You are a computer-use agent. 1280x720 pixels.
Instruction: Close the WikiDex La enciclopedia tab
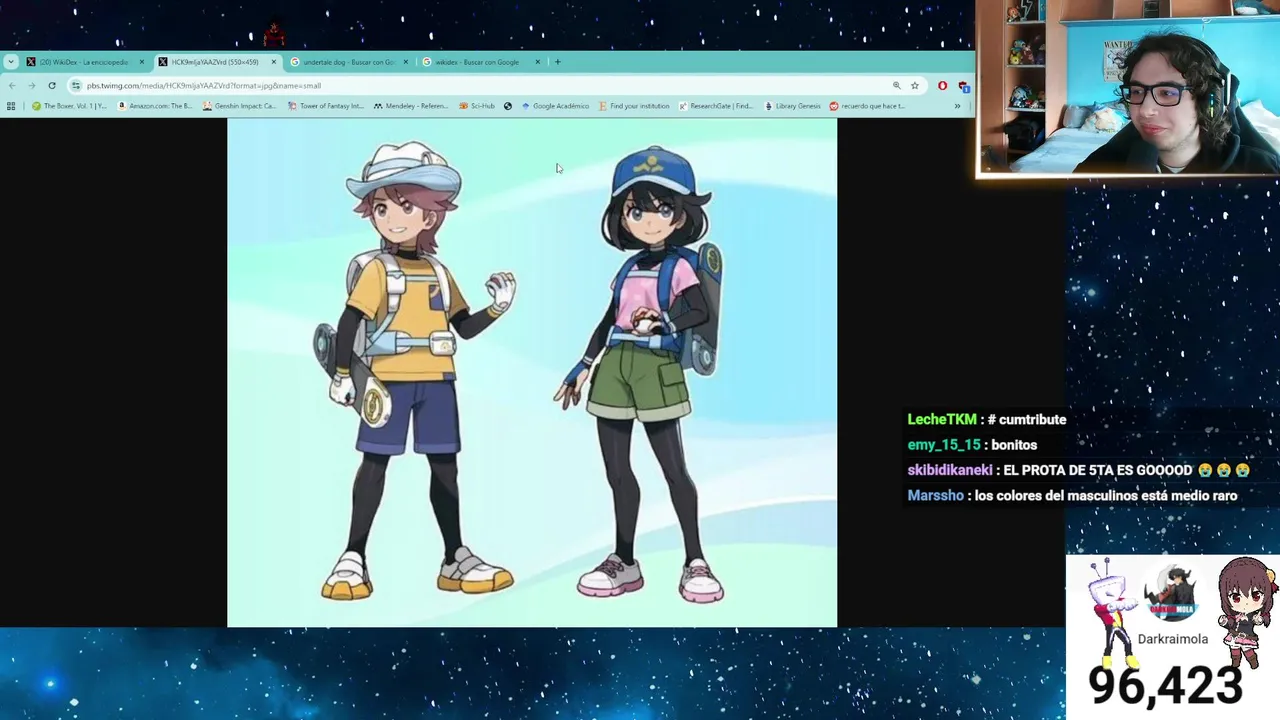[141, 62]
